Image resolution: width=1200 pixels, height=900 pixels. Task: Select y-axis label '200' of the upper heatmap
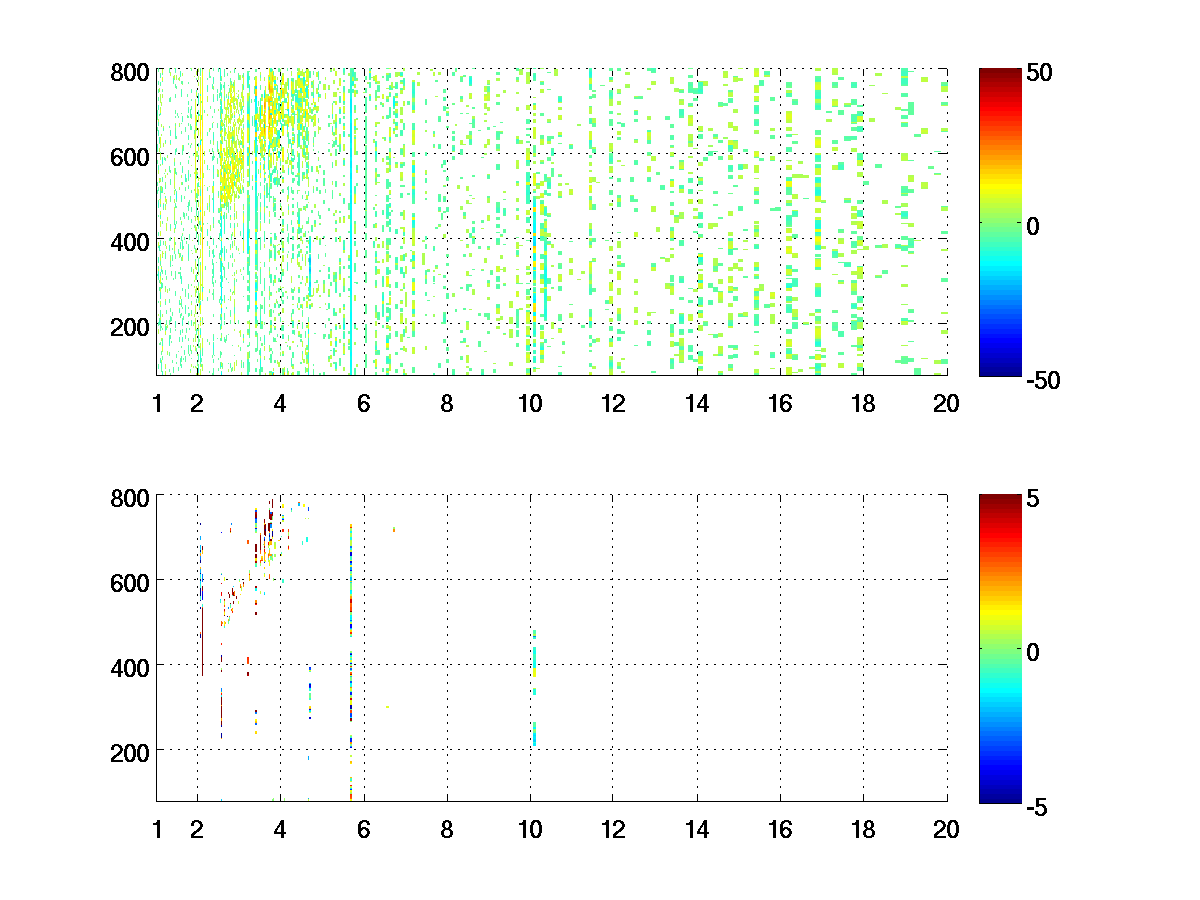(x=130, y=325)
